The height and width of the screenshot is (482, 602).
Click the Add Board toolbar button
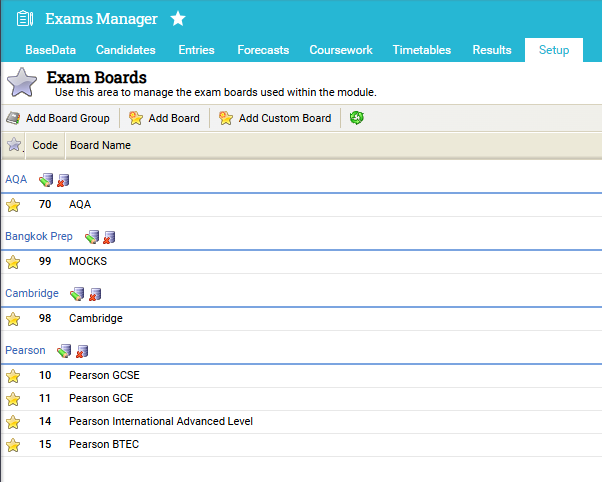(164, 118)
